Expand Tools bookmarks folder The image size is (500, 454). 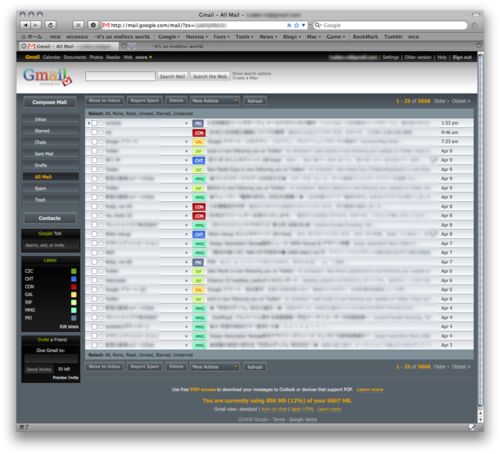point(244,37)
